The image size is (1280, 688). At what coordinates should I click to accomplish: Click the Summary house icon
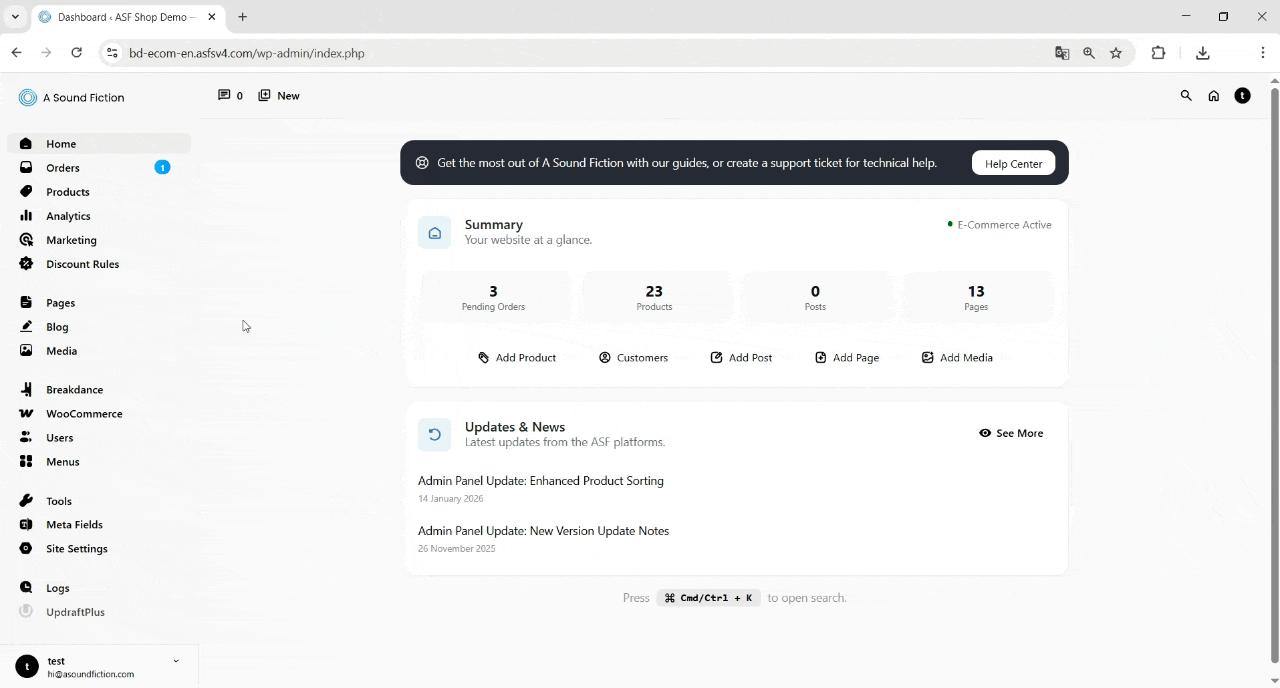[434, 233]
